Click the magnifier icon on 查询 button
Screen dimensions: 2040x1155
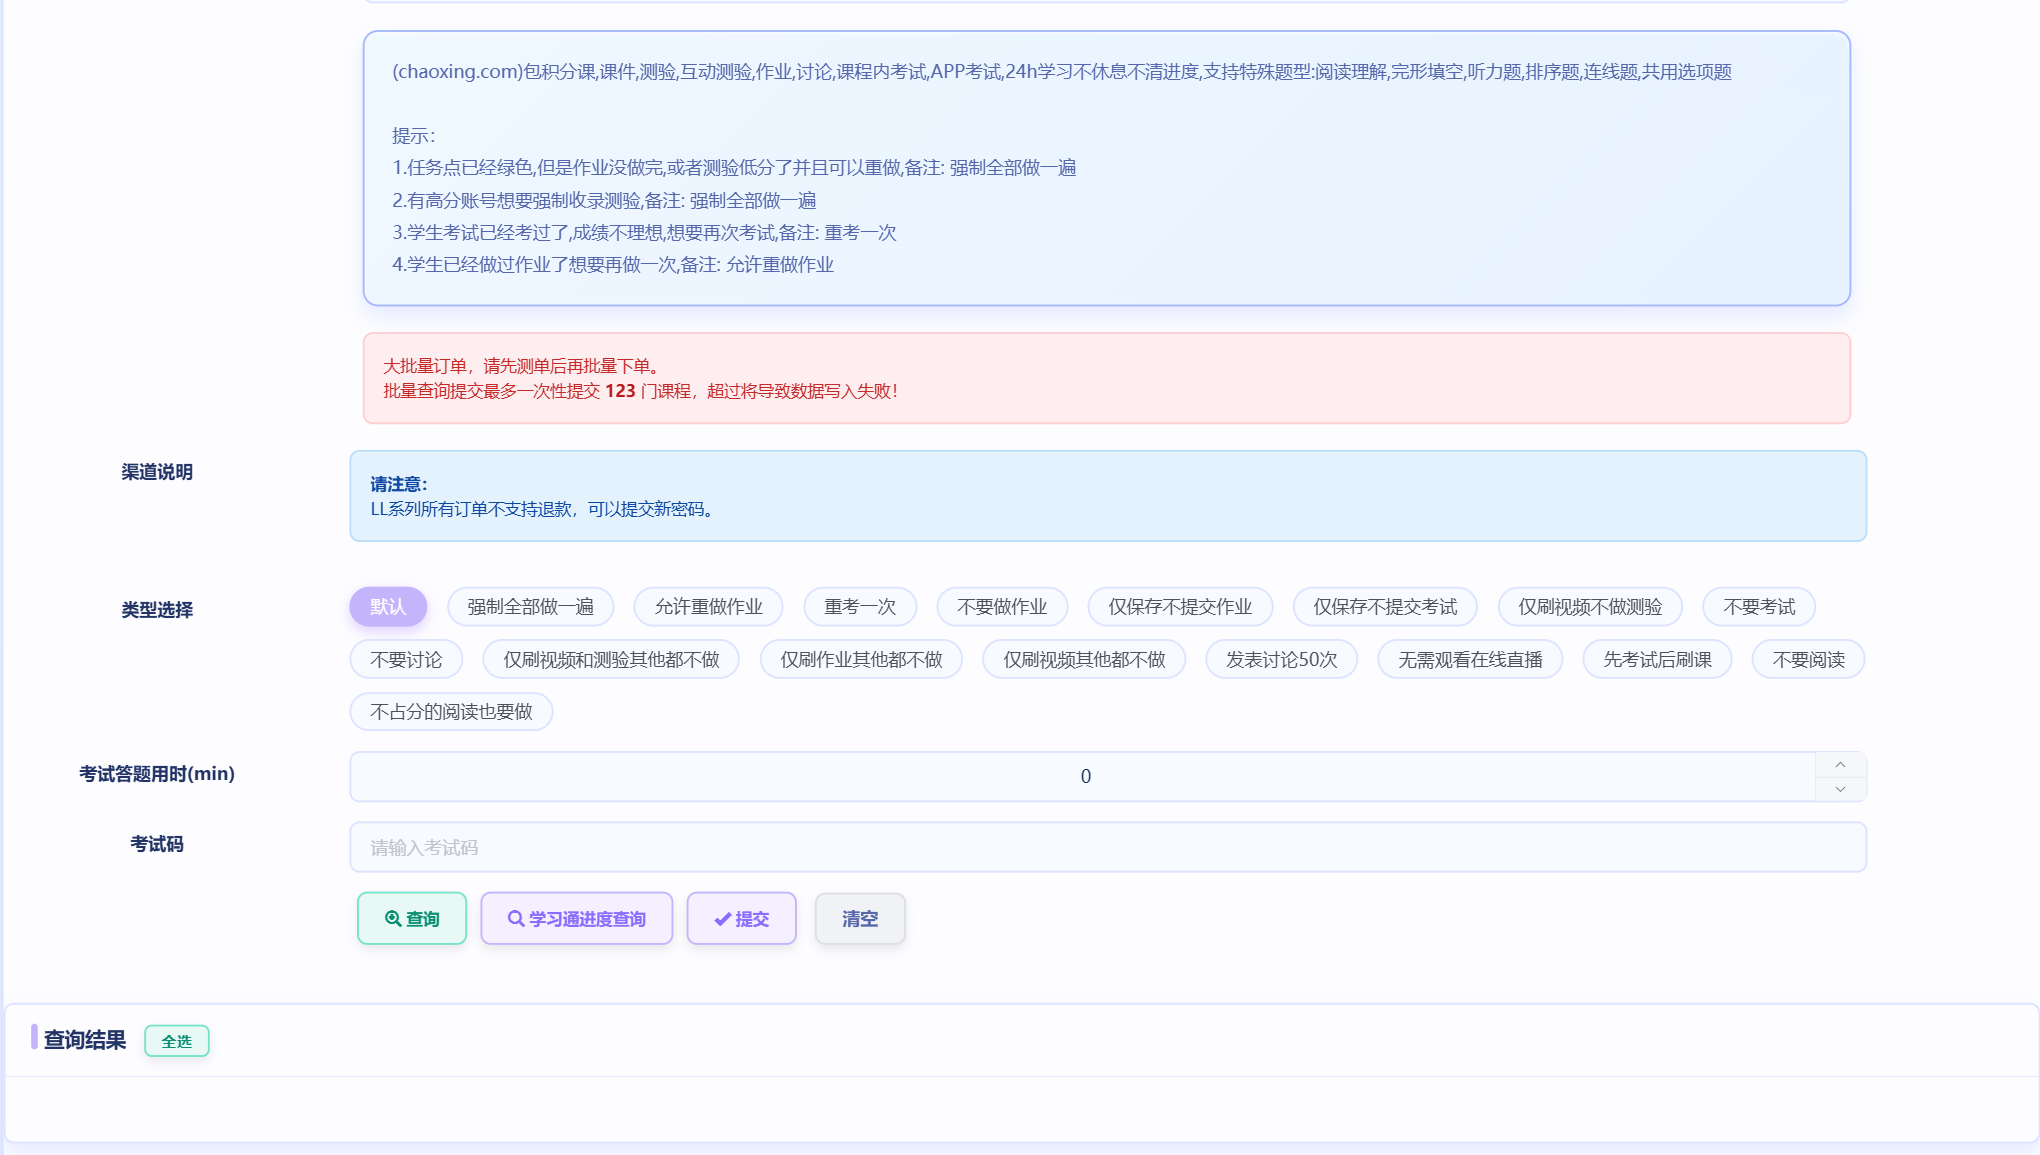393,918
